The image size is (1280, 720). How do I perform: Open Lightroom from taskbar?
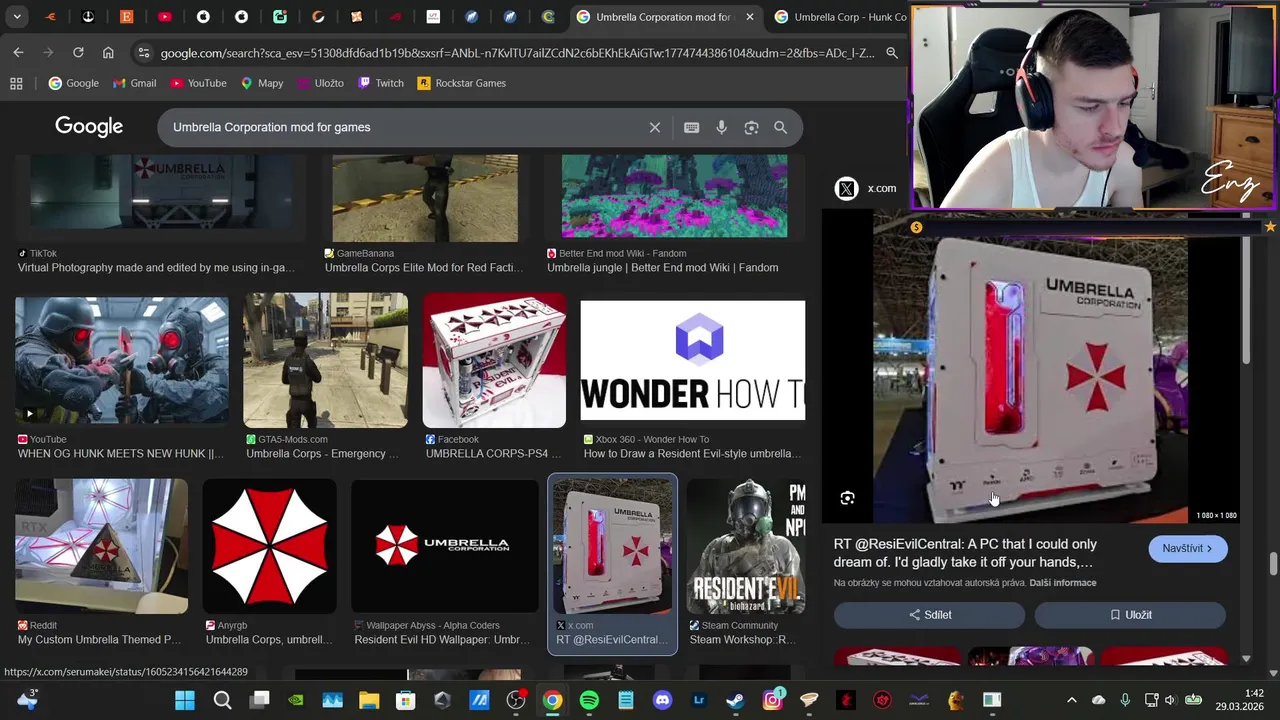pyautogui.click(x=699, y=700)
